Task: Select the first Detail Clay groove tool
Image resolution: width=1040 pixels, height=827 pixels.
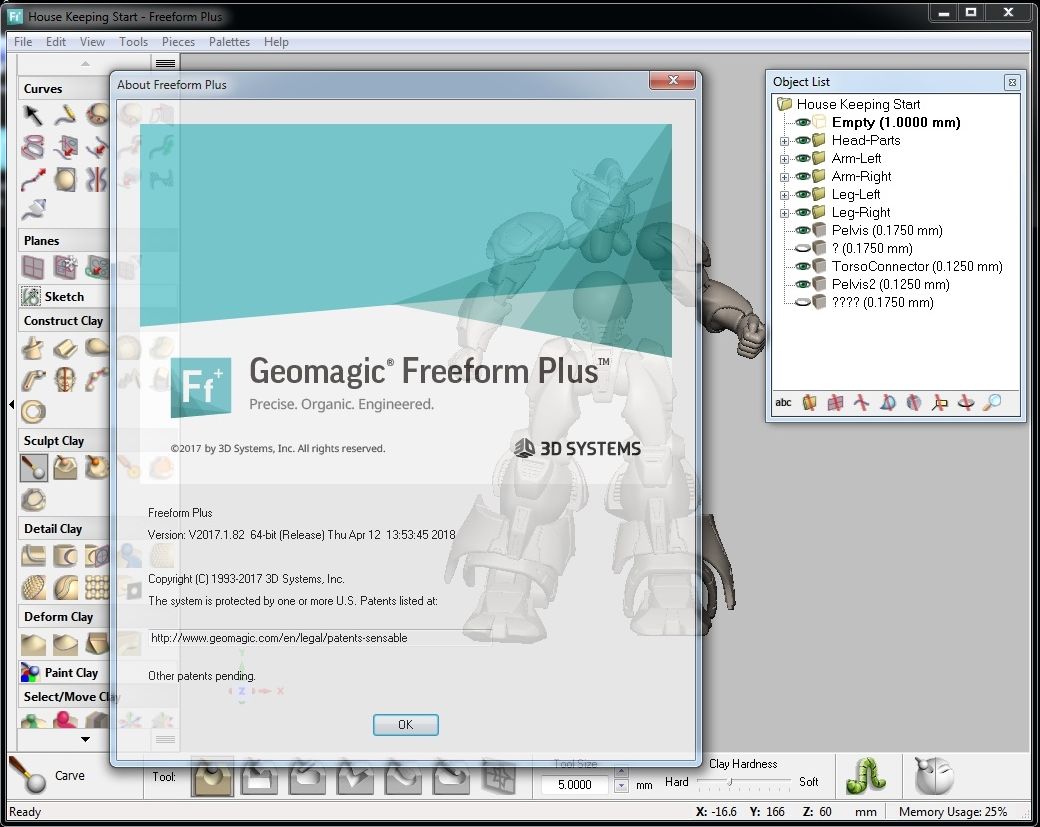Action: [32, 556]
